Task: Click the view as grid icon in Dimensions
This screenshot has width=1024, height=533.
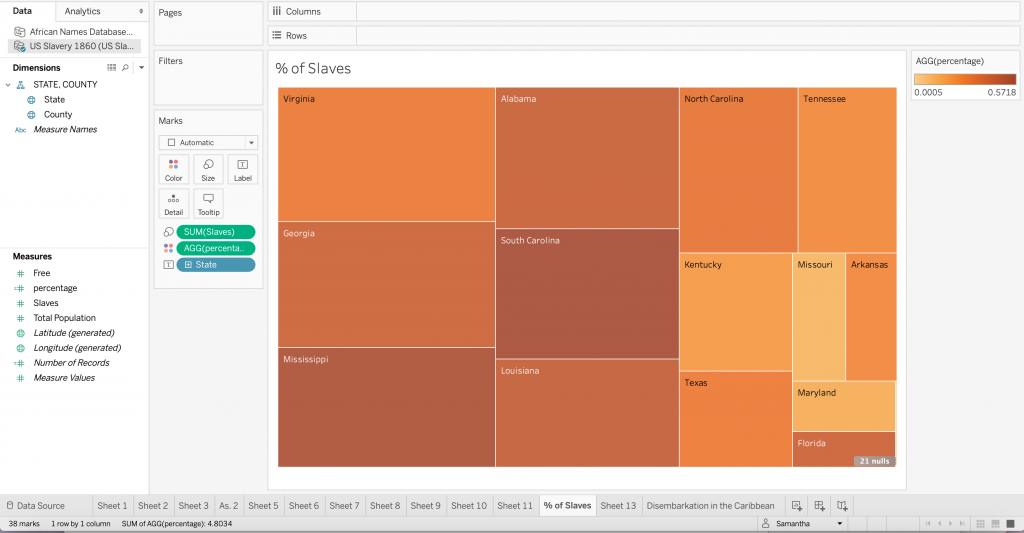Action: click(x=113, y=68)
